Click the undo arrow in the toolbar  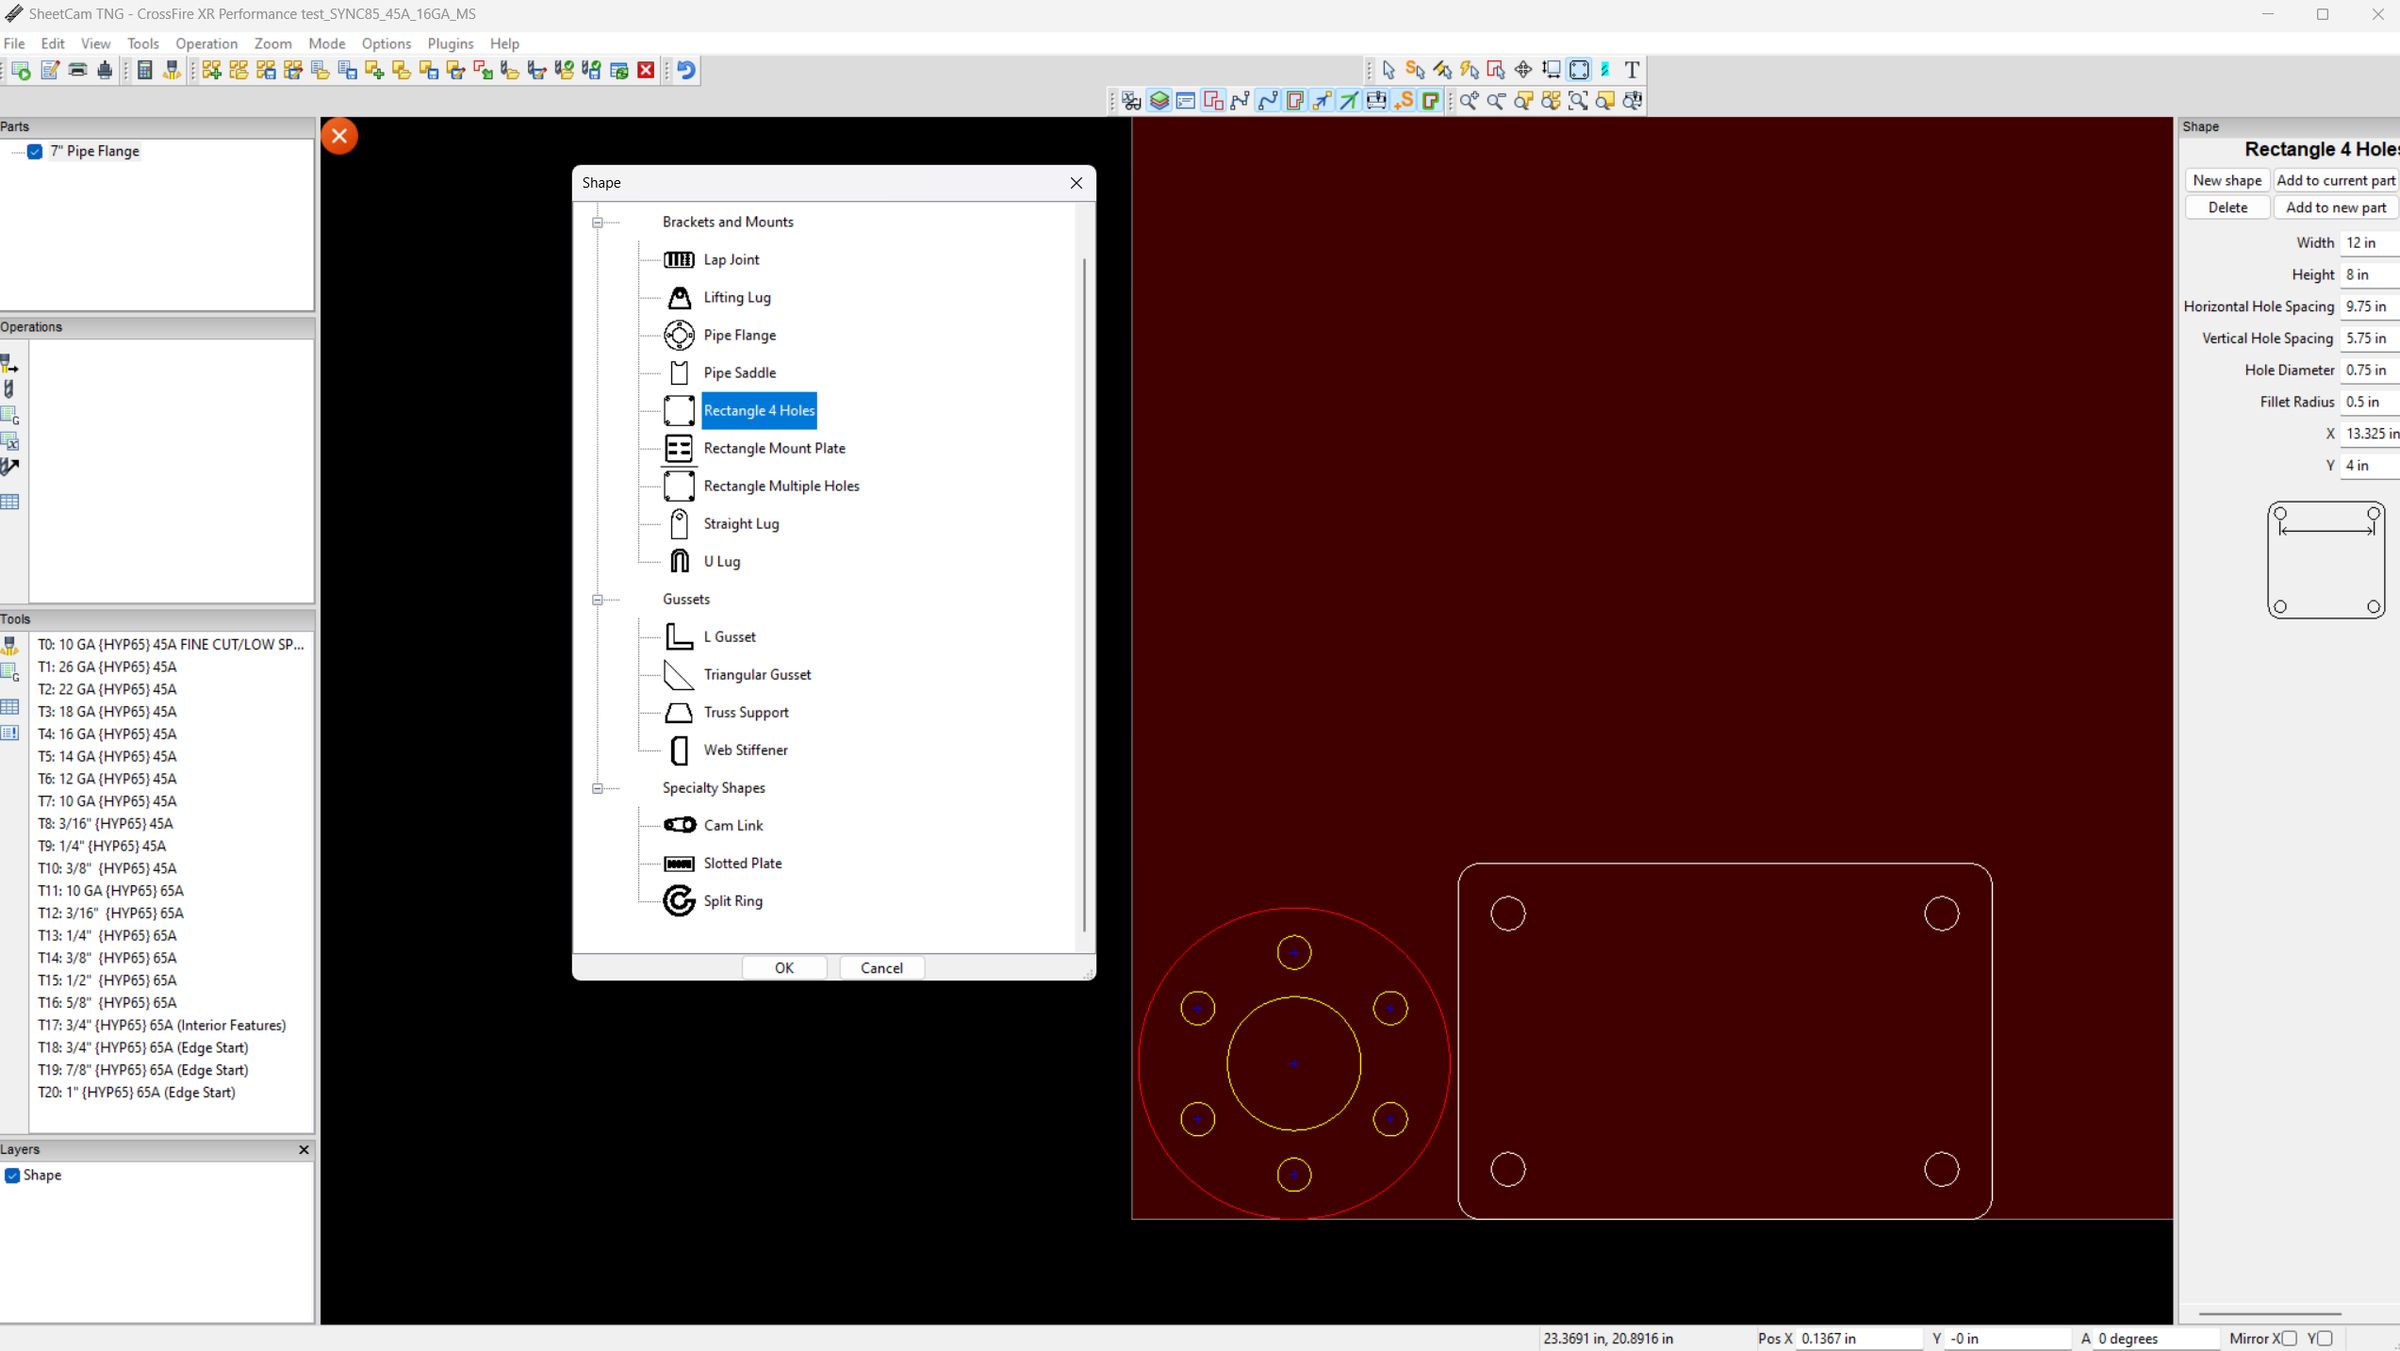pos(686,69)
